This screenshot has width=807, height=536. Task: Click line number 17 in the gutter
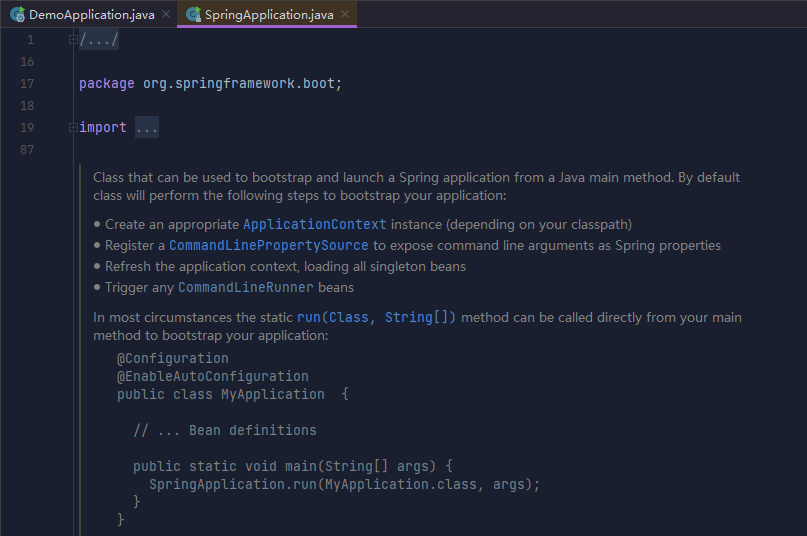(x=27, y=84)
